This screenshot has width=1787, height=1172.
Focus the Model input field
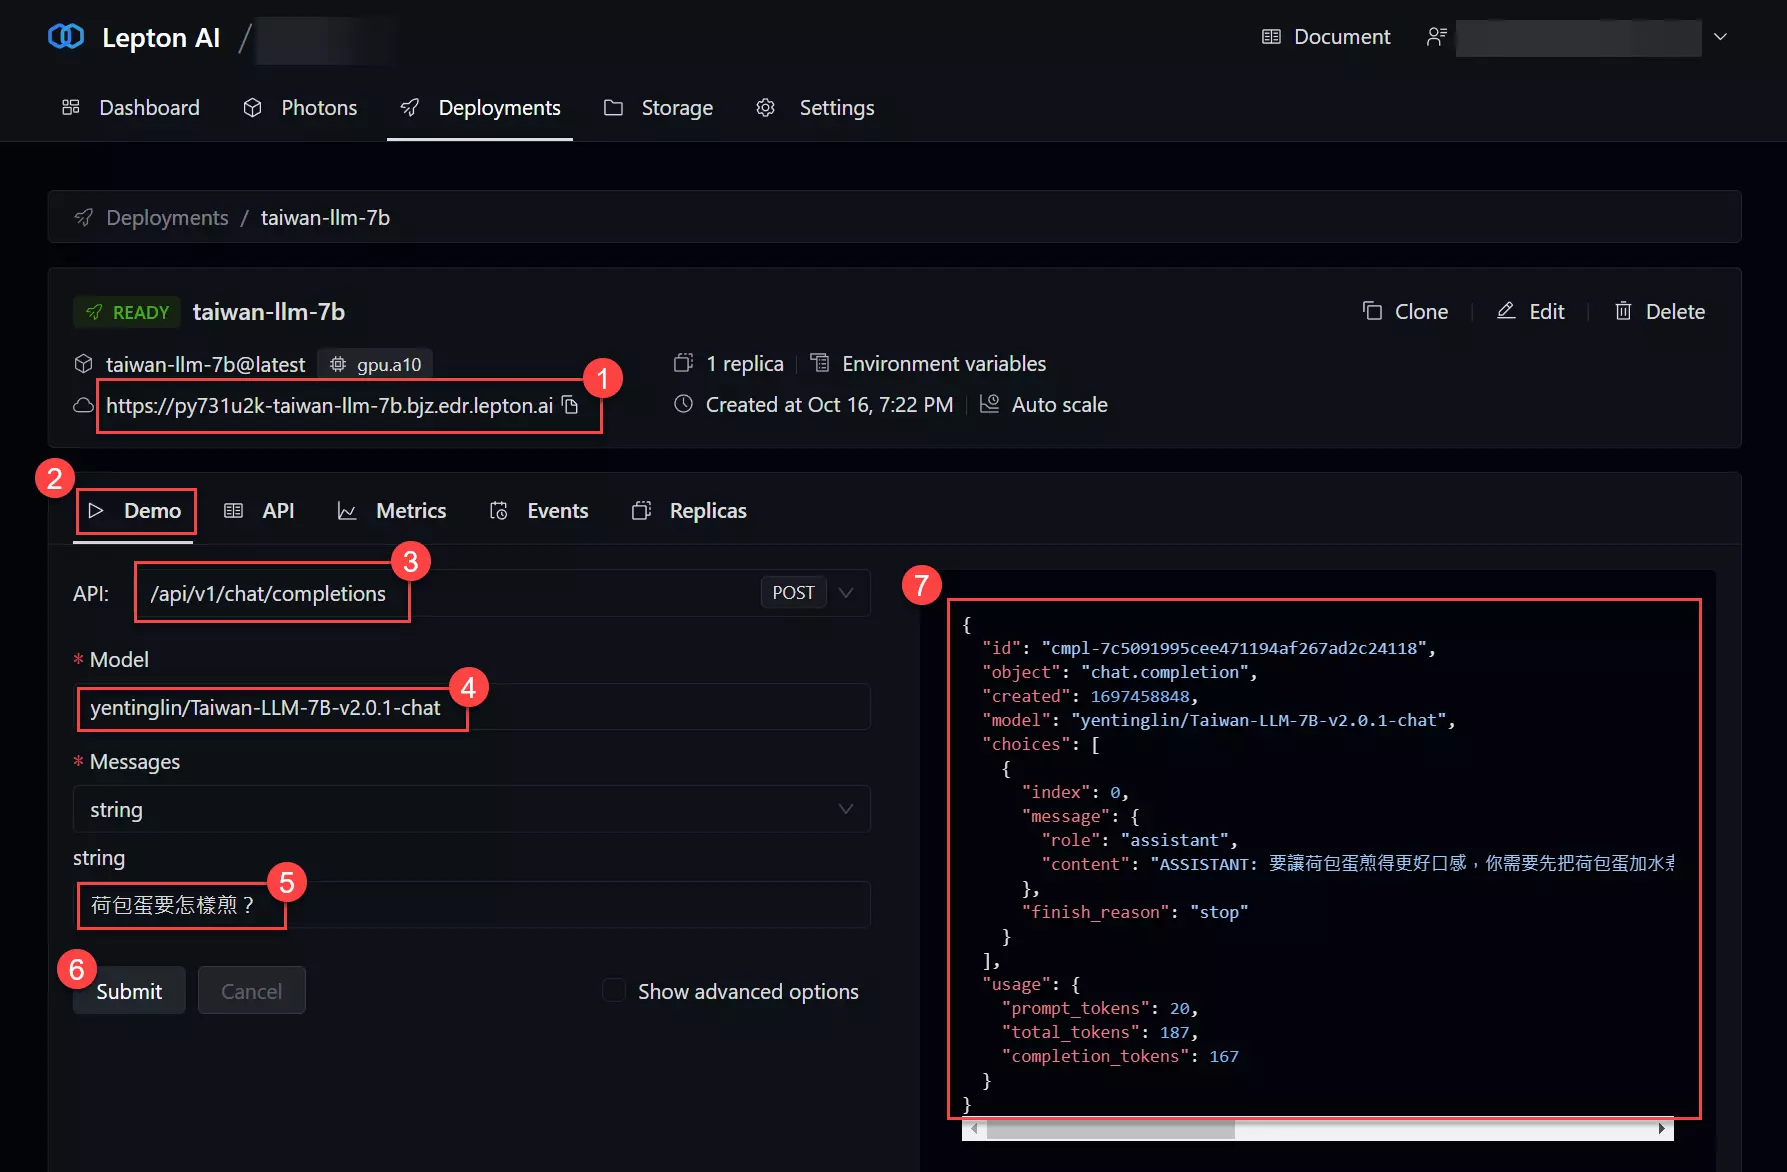pyautogui.click(x=471, y=707)
